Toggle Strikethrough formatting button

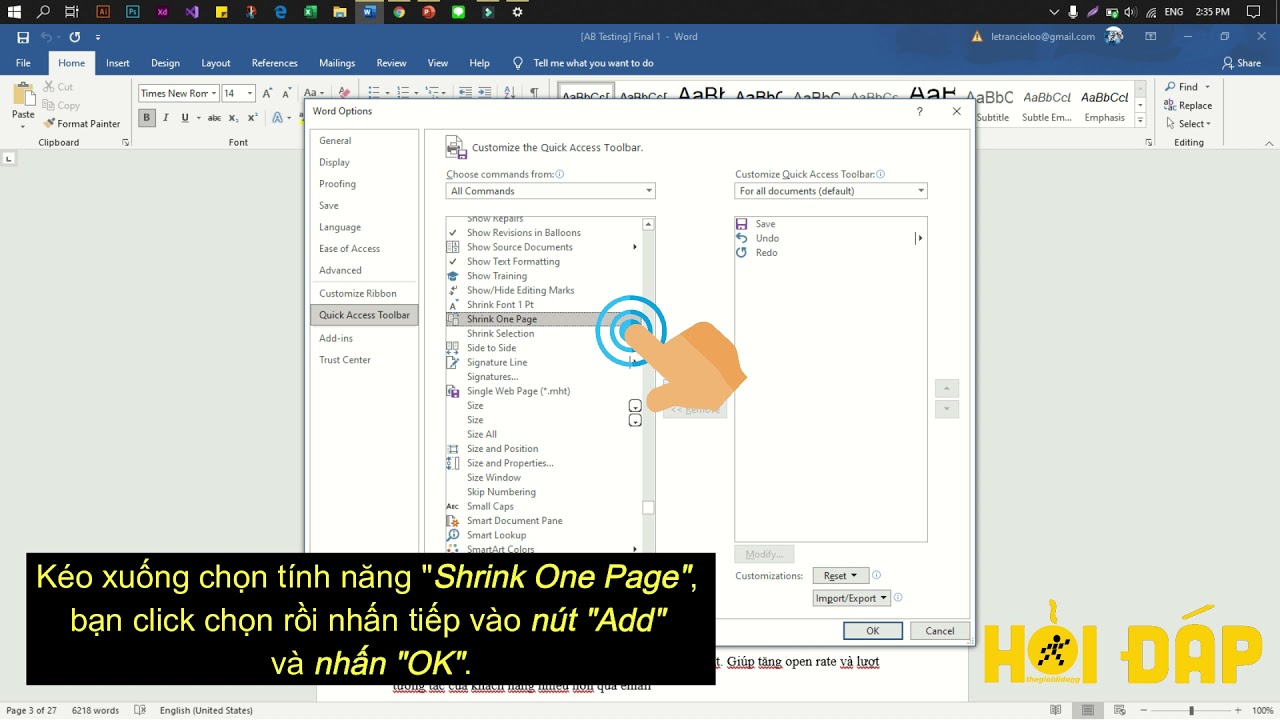coord(214,118)
